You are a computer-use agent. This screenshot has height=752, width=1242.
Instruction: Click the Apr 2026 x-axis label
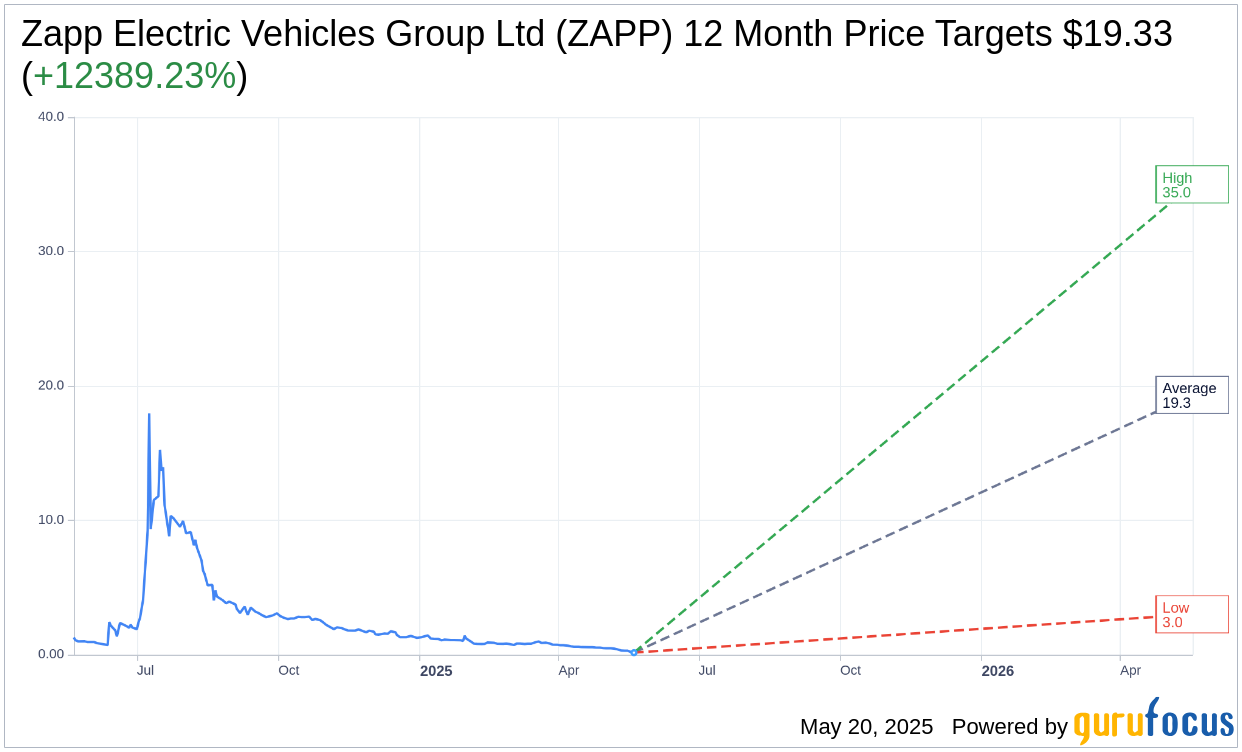pos(1131,671)
